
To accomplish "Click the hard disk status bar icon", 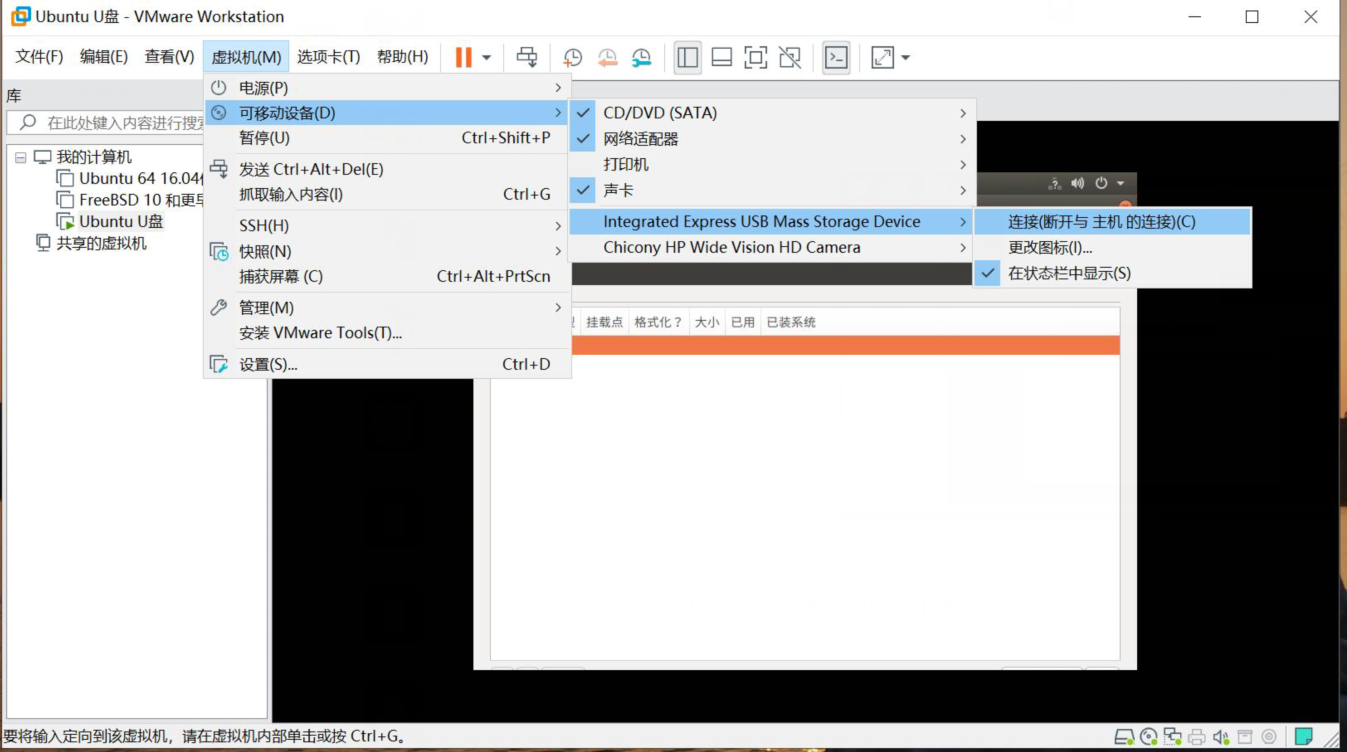I will (x=1125, y=737).
